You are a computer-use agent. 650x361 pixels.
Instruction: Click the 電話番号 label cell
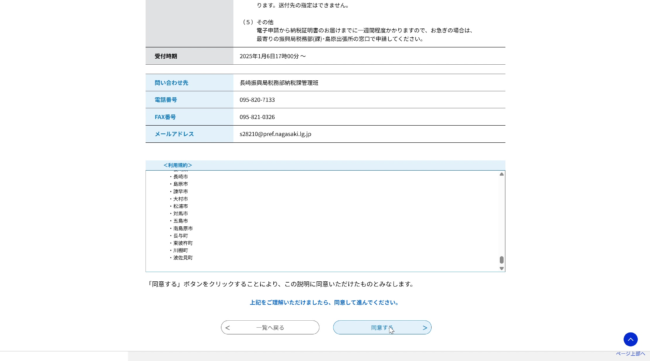[189, 100]
